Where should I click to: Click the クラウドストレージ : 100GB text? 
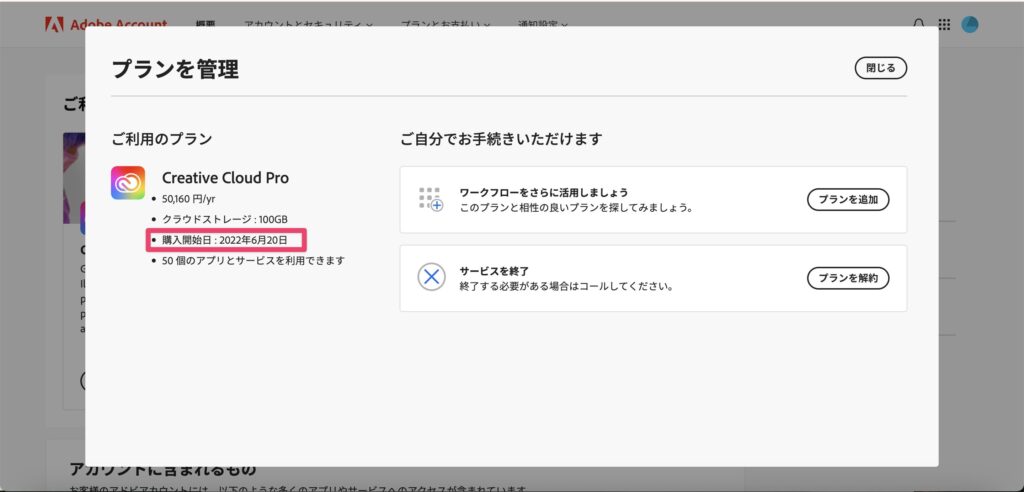[x=225, y=220]
